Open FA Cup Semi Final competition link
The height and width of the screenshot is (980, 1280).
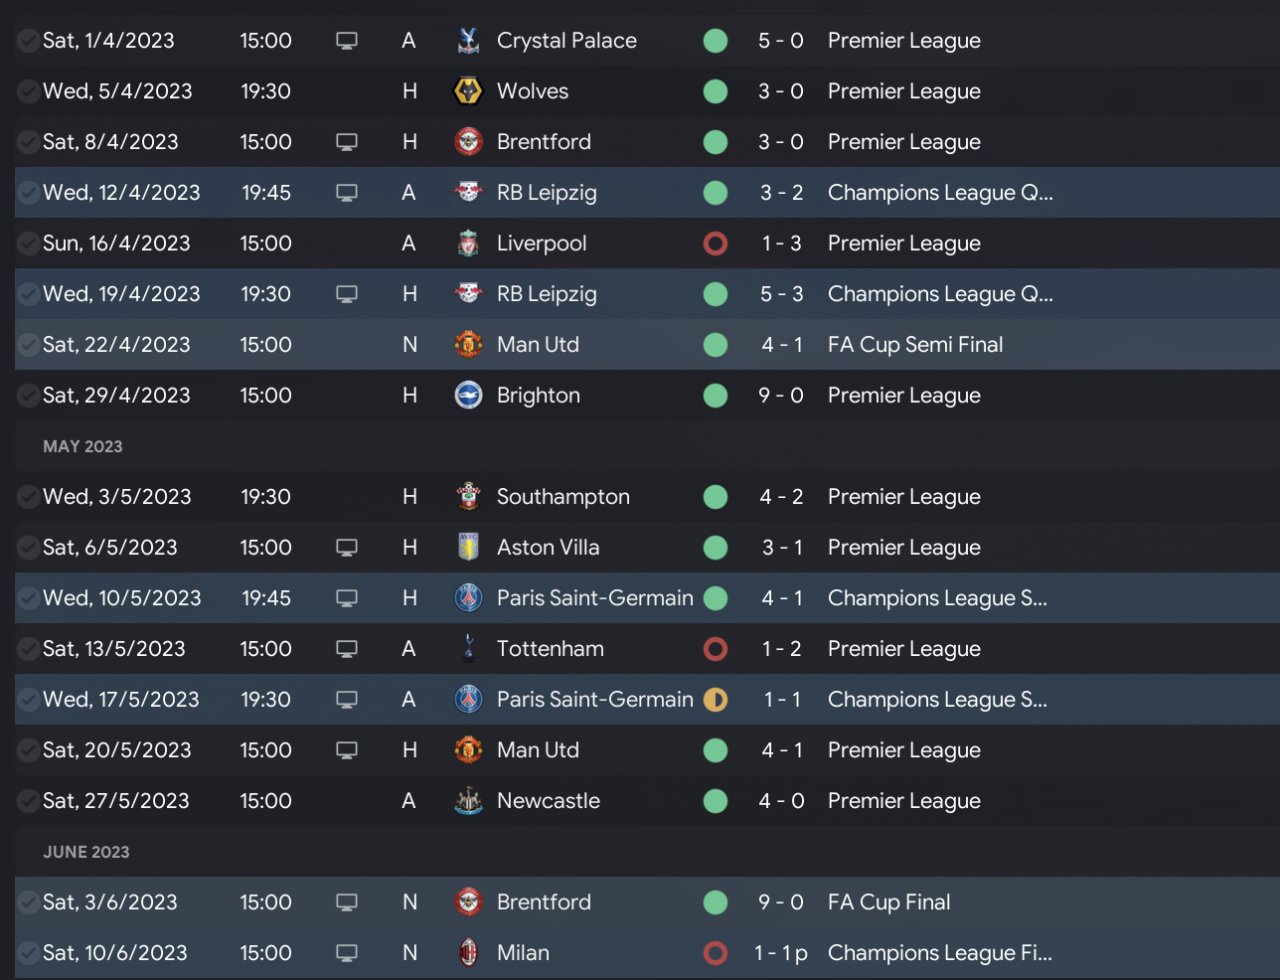click(915, 345)
